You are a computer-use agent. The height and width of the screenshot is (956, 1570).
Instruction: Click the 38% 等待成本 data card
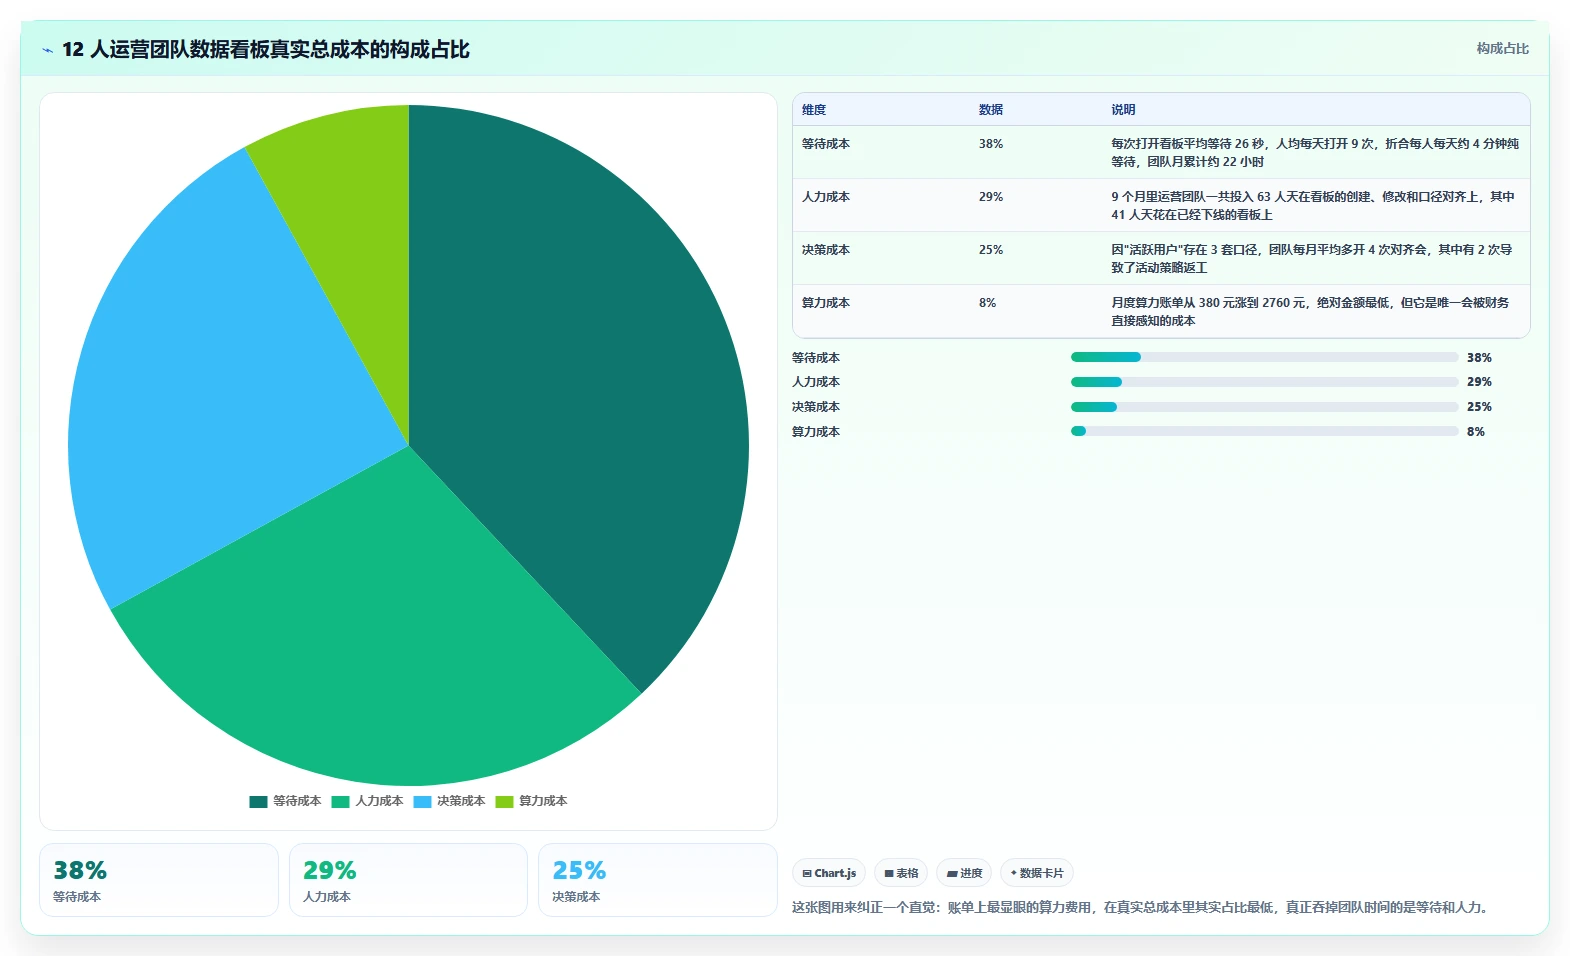coord(159,880)
